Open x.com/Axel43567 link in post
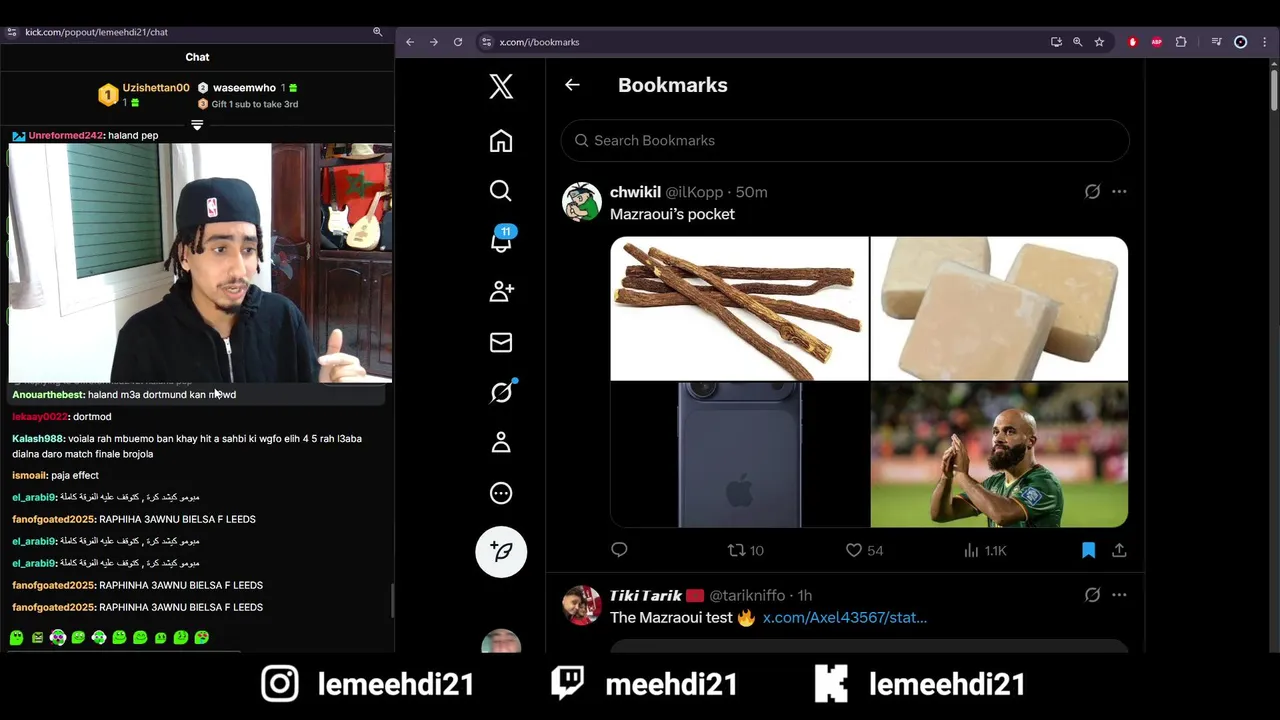Image resolution: width=1280 pixels, height=720 pixels. pos(845,618)
